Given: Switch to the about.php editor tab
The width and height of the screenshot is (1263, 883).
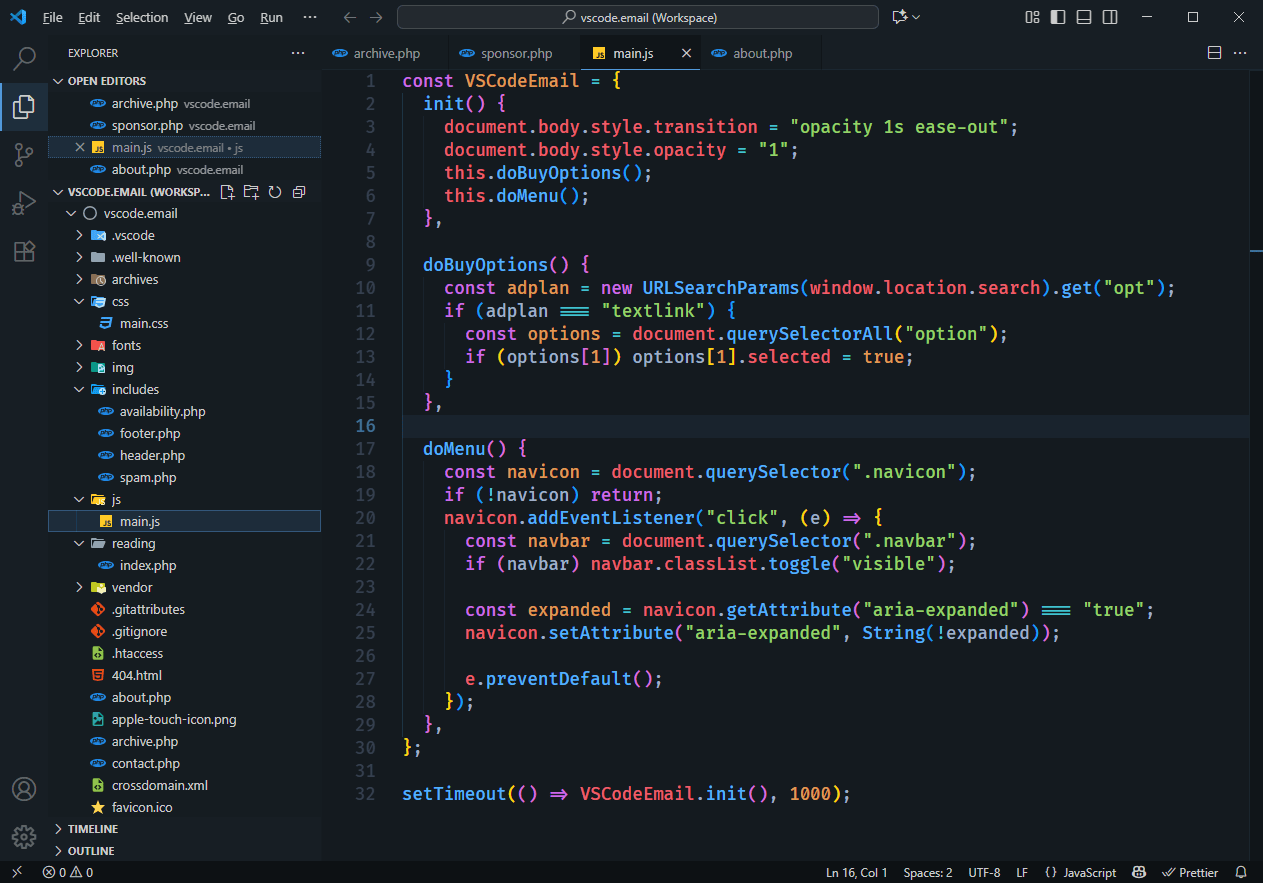Looking at the screenshot, I should [x=762, y=53].
